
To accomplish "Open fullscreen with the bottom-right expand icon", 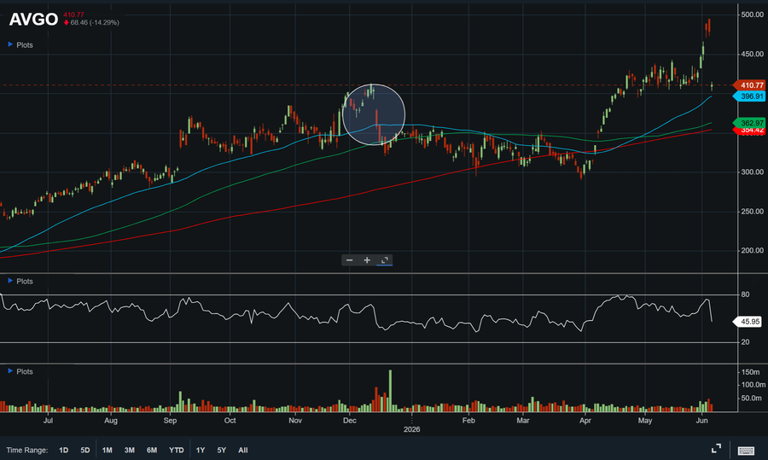I will point(716,448).
